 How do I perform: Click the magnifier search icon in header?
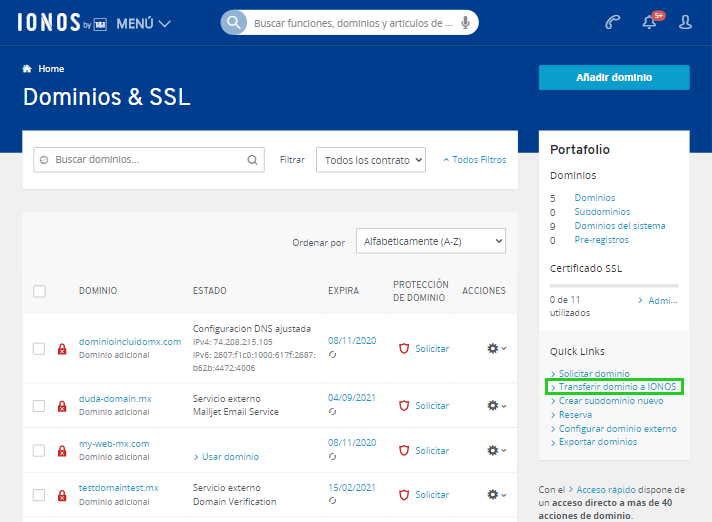coord(234,22)
